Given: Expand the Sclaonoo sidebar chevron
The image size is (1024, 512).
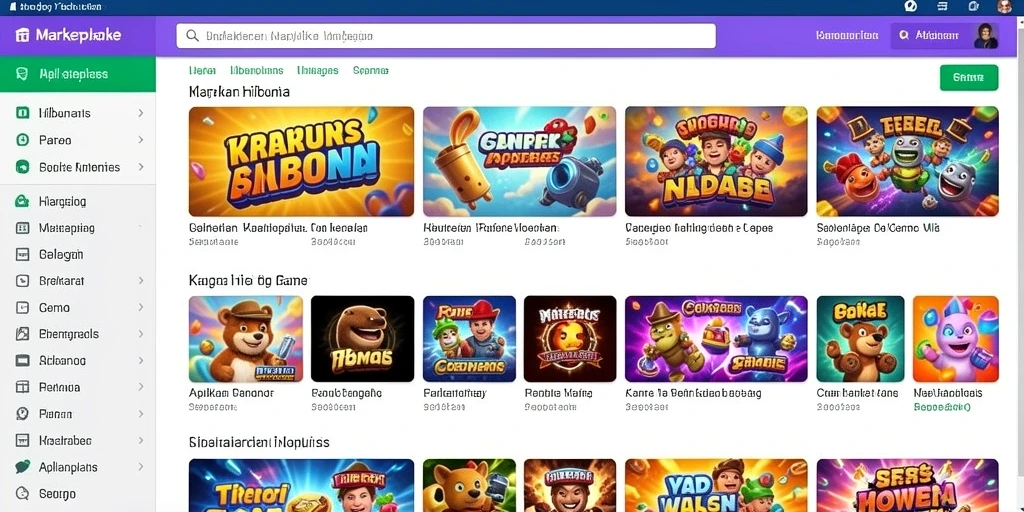Looking at the screenshot, I should (x=141, y=360).
